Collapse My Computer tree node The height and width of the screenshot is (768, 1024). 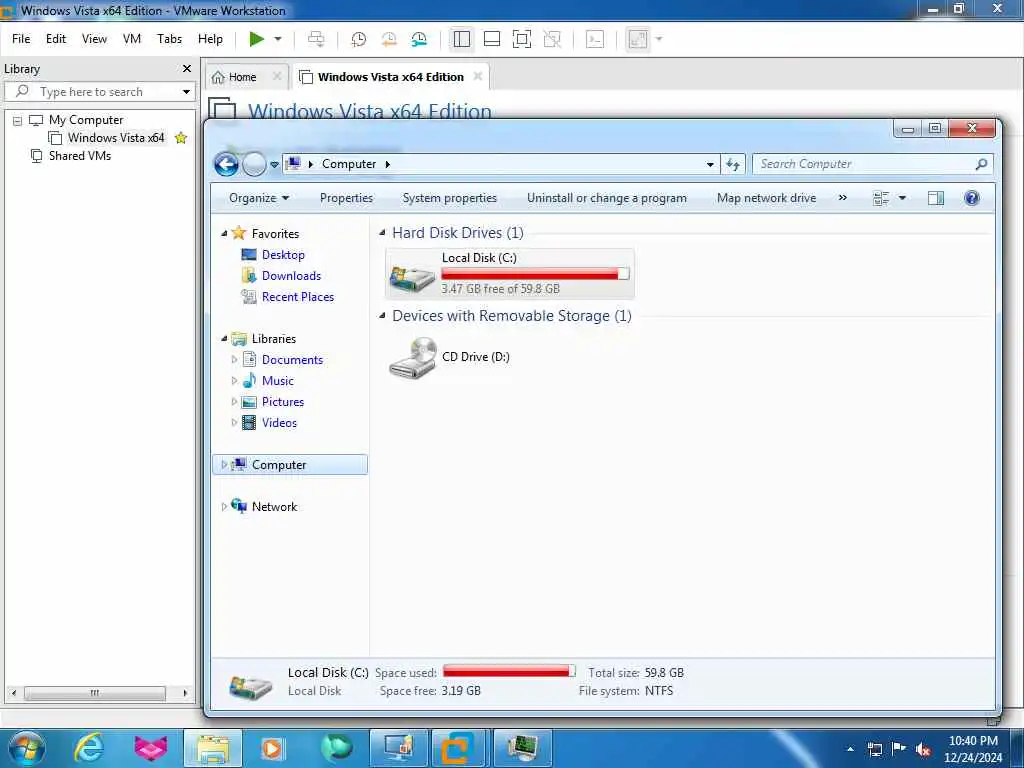point(18,121)
